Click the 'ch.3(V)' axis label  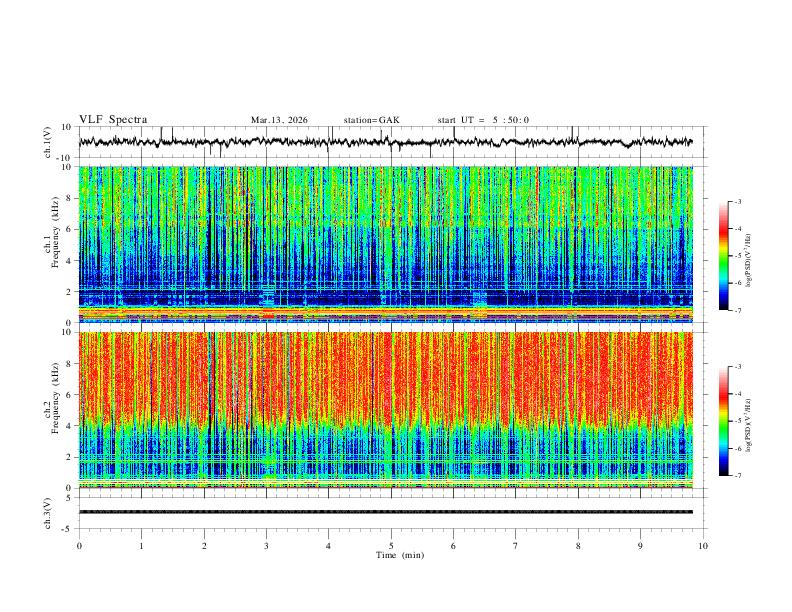tap(48, 513)
